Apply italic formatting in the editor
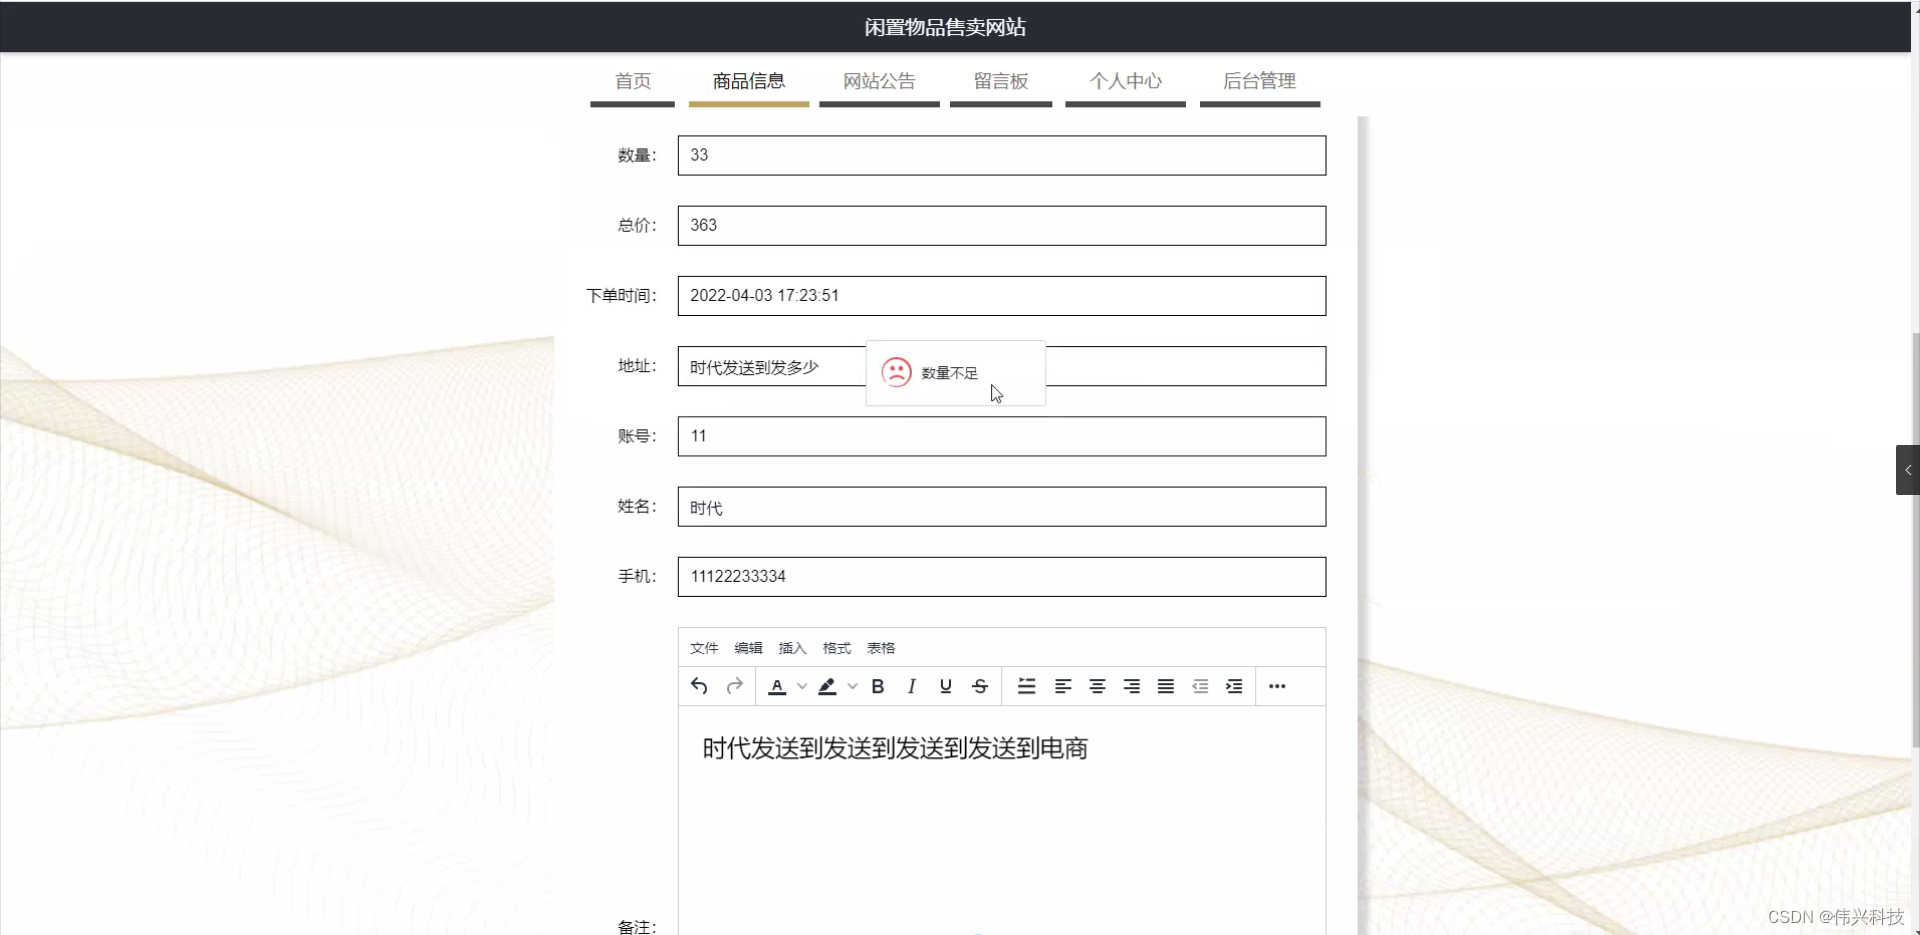The height and width of the screenshot is (935, 1920). pos(911,686)
